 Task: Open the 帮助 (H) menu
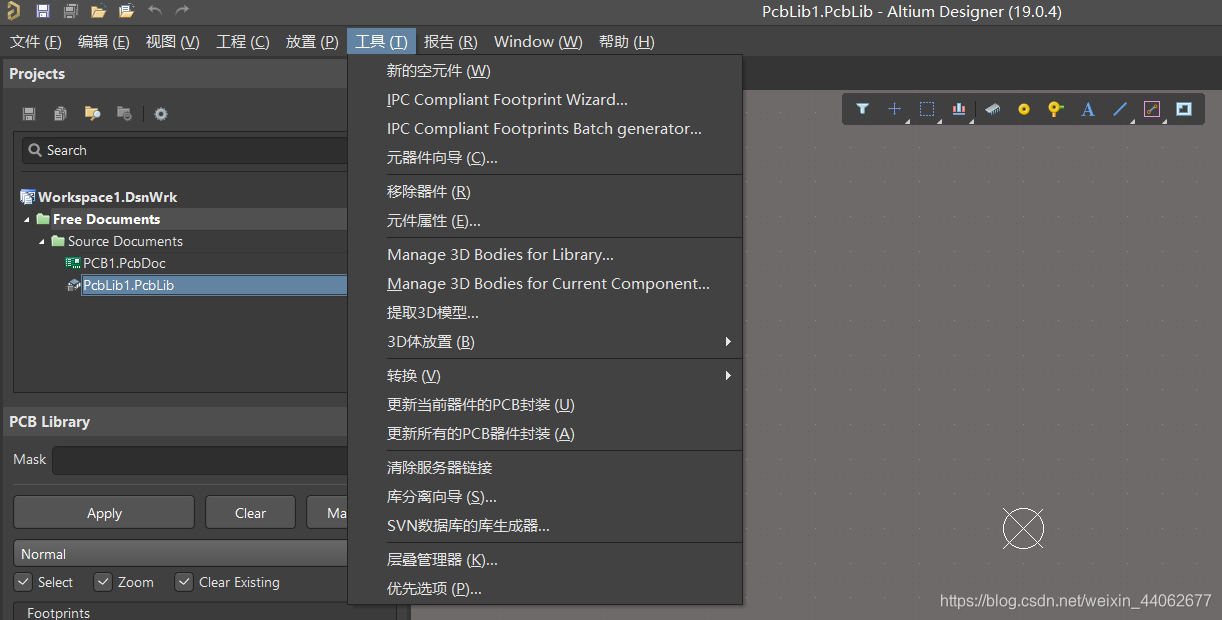point(627,41)
